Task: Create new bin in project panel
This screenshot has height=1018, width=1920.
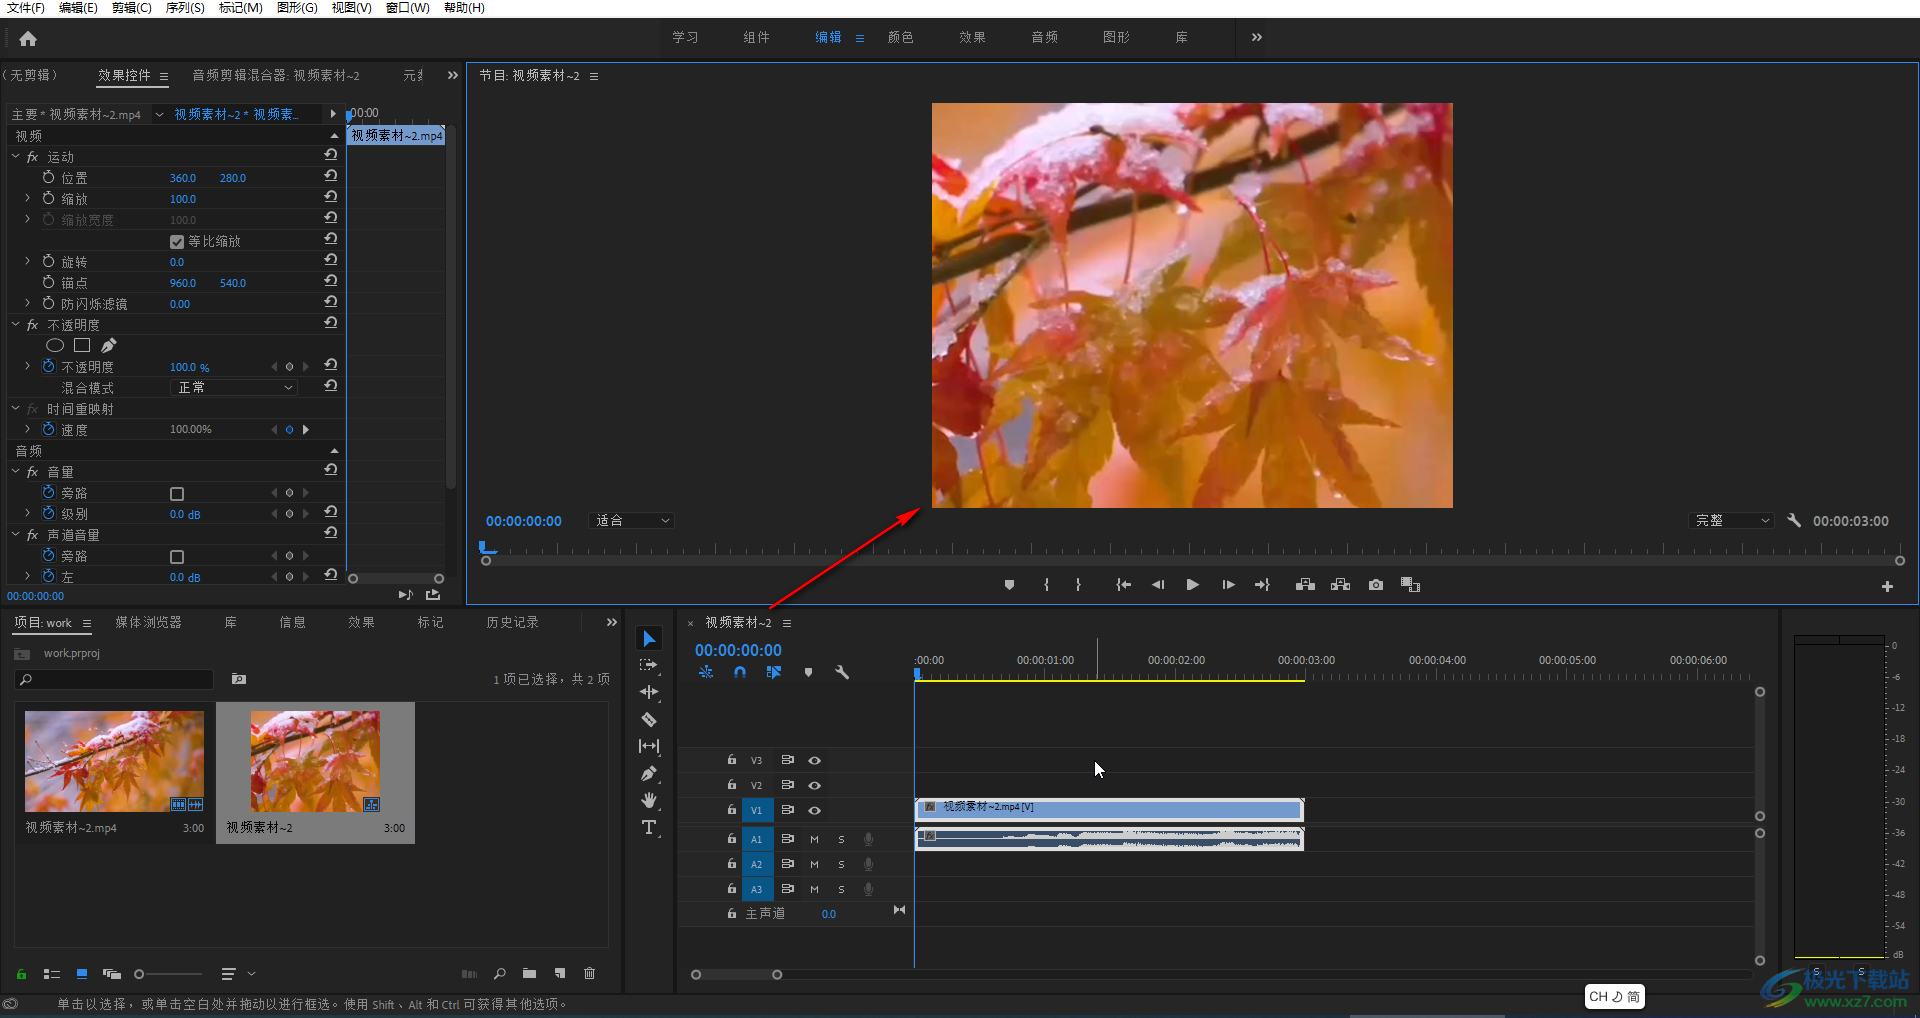Action: click(x=529, y=973)
